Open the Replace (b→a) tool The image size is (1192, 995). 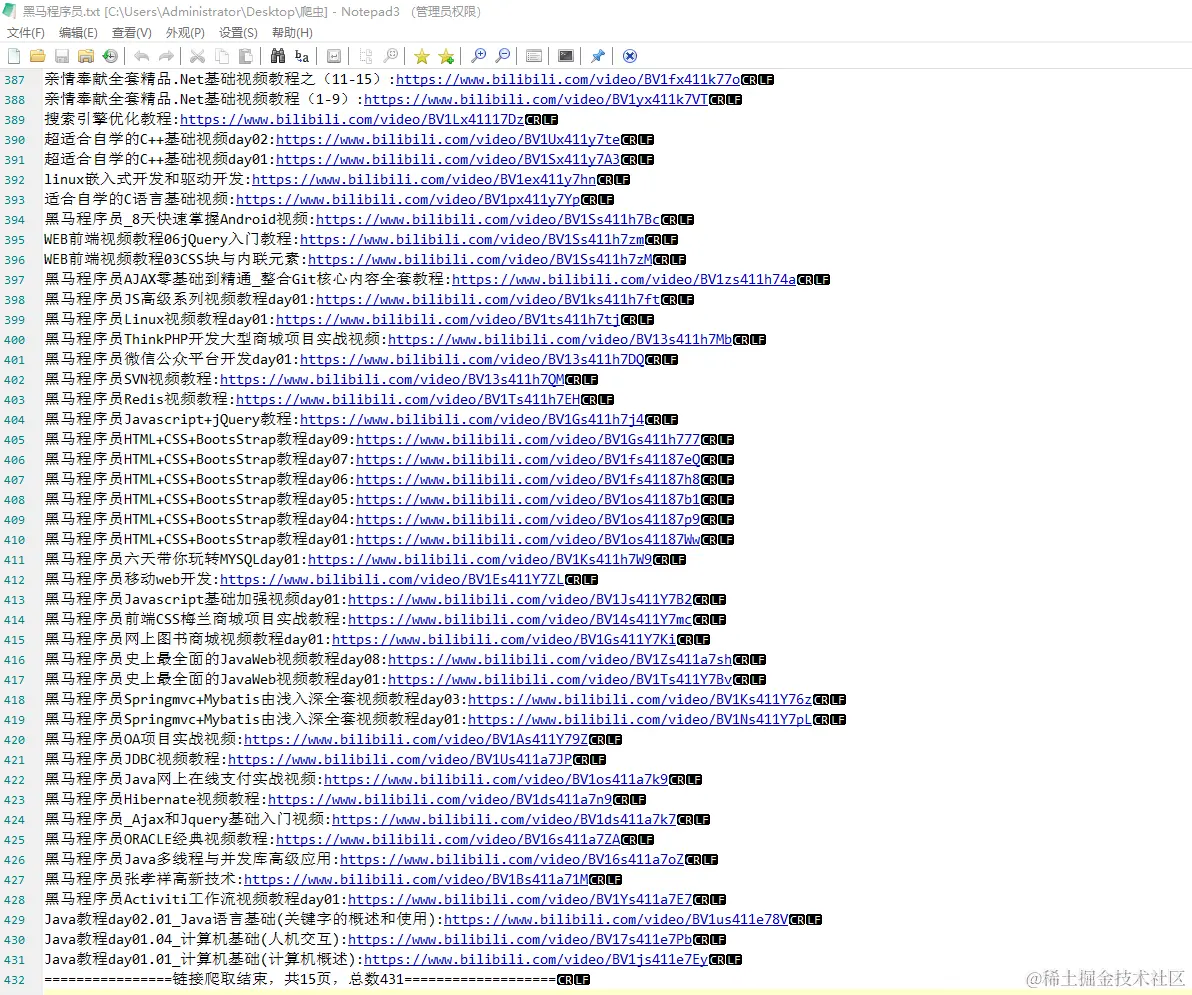302,56
